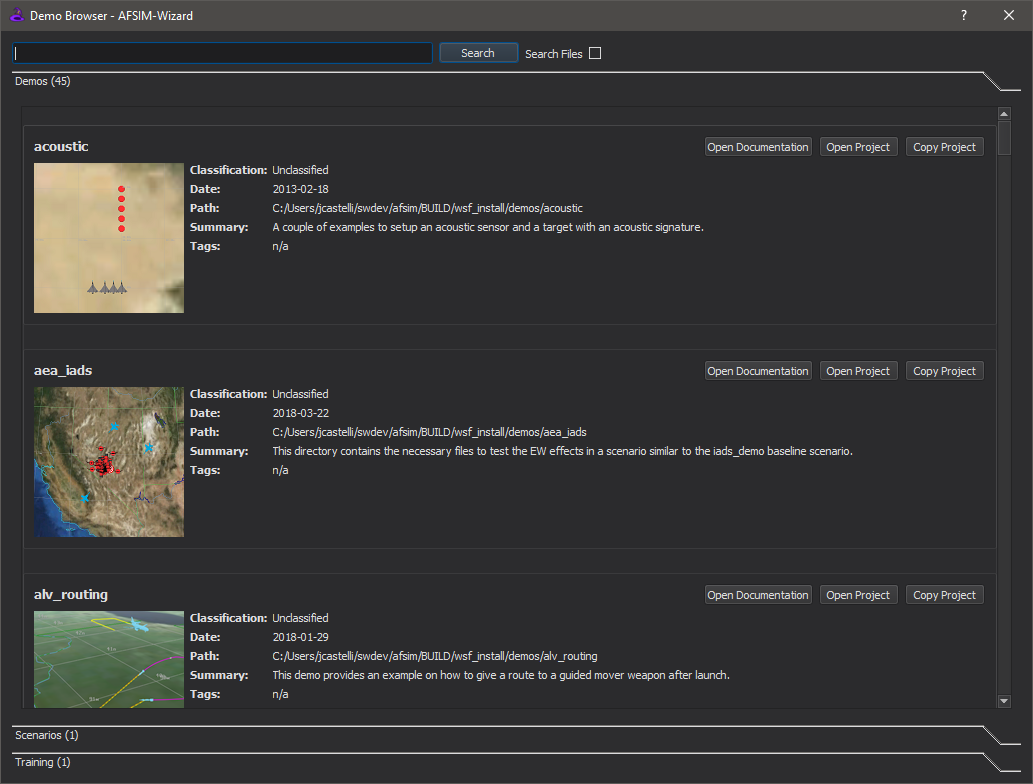Open Project for alv_routing demo

[858, 595]
